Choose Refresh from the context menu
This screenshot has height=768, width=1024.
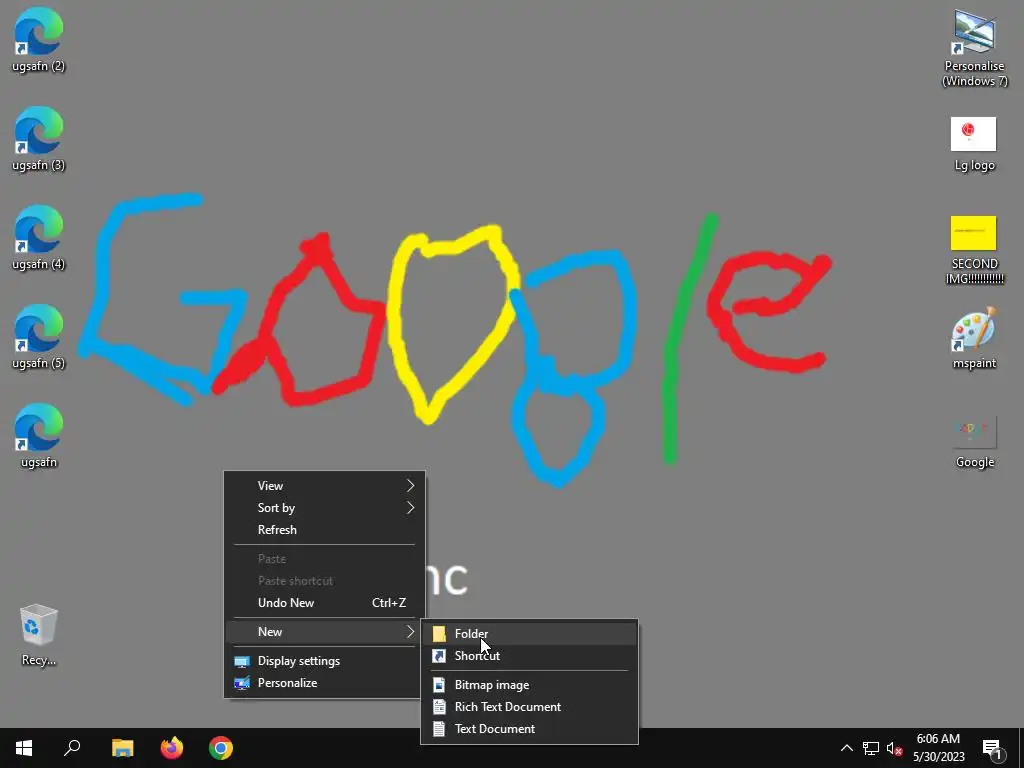(x=325, y=530)
